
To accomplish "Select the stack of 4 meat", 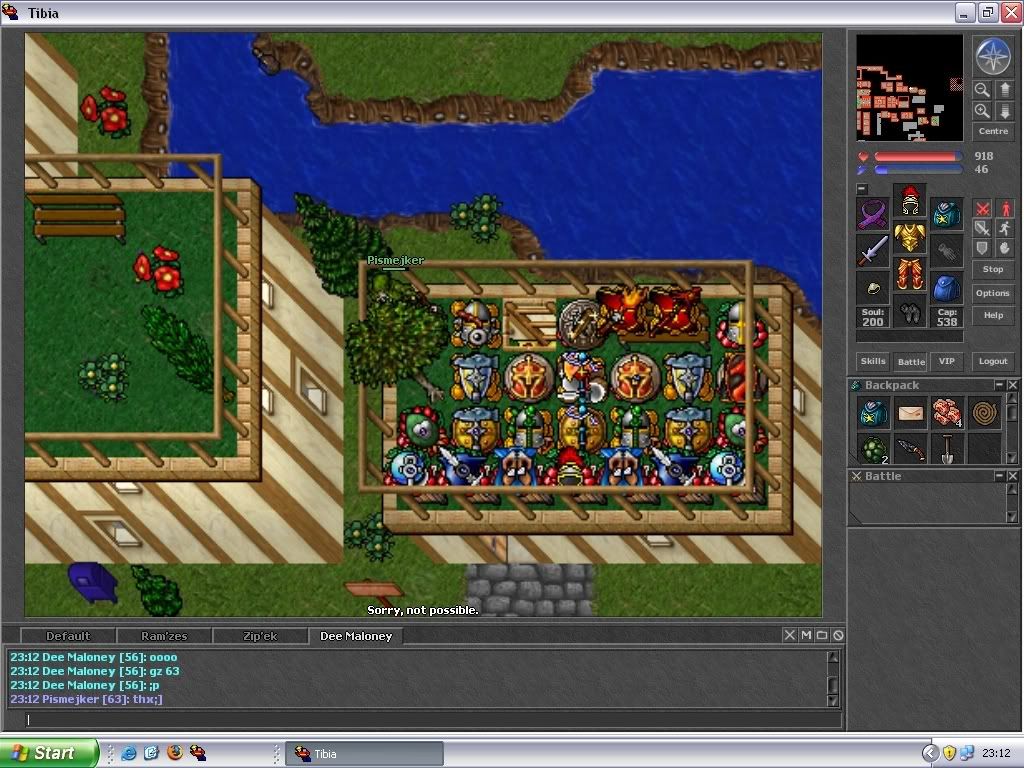I will point(948,413).
